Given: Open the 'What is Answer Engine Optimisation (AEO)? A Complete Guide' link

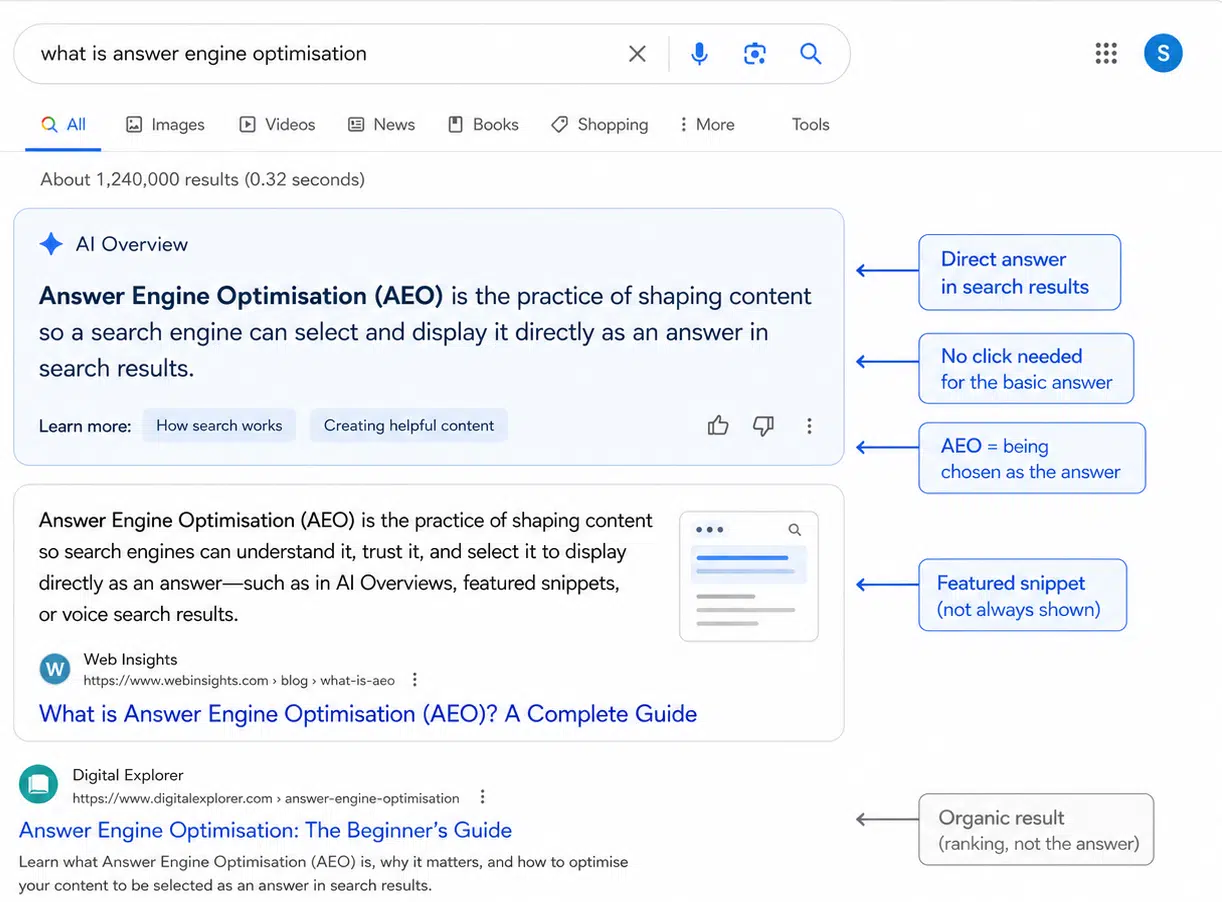Looking at the screenshot, I should pos(368,714).
